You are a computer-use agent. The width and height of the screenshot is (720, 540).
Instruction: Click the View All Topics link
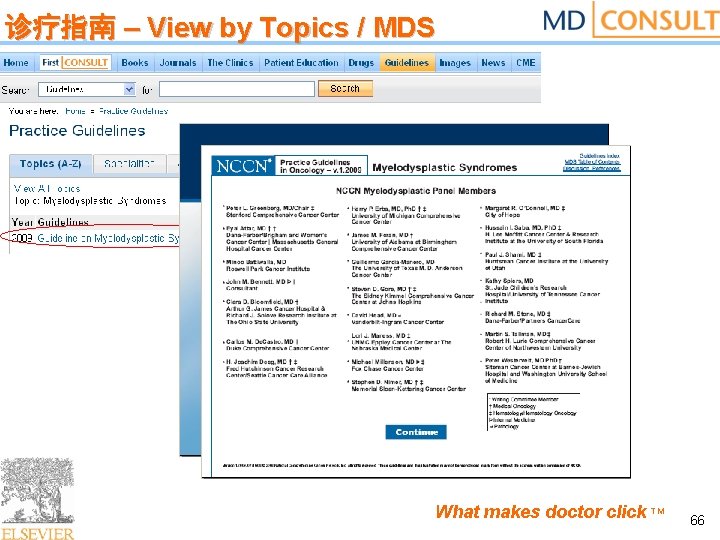[x=47, y=189]
